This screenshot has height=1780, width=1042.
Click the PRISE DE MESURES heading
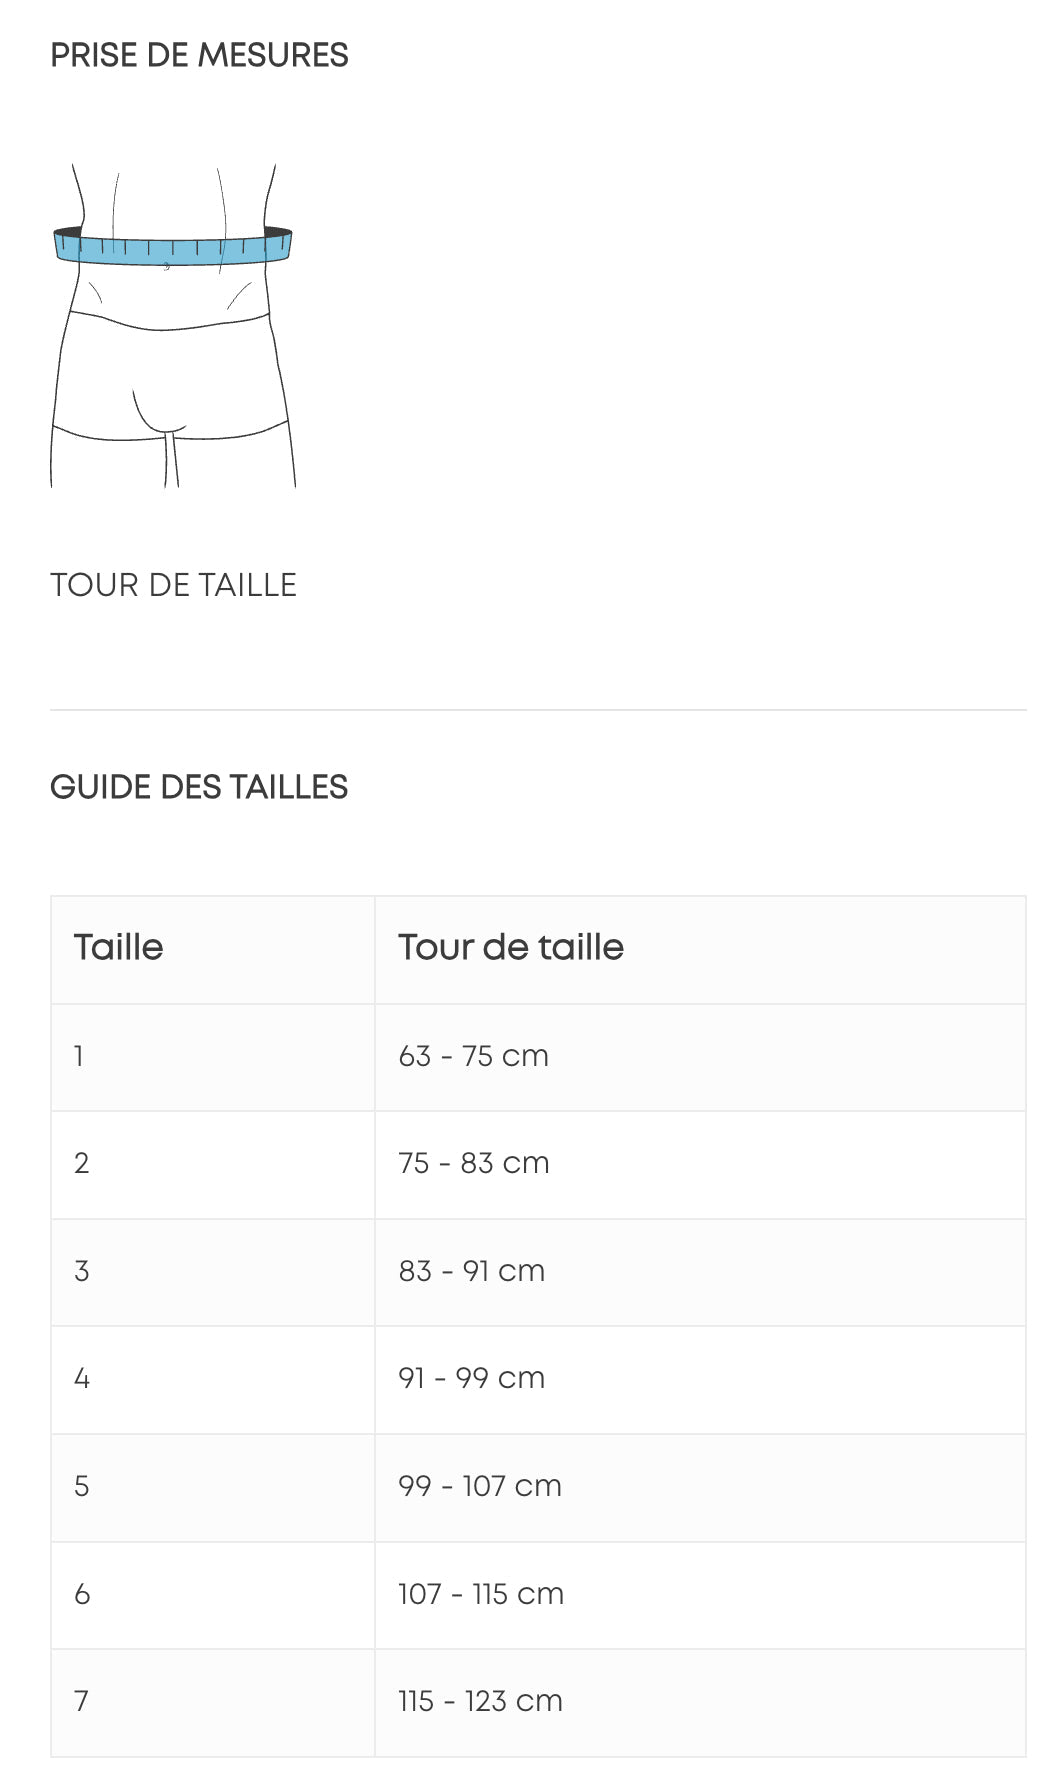click(x=199, y=55)
